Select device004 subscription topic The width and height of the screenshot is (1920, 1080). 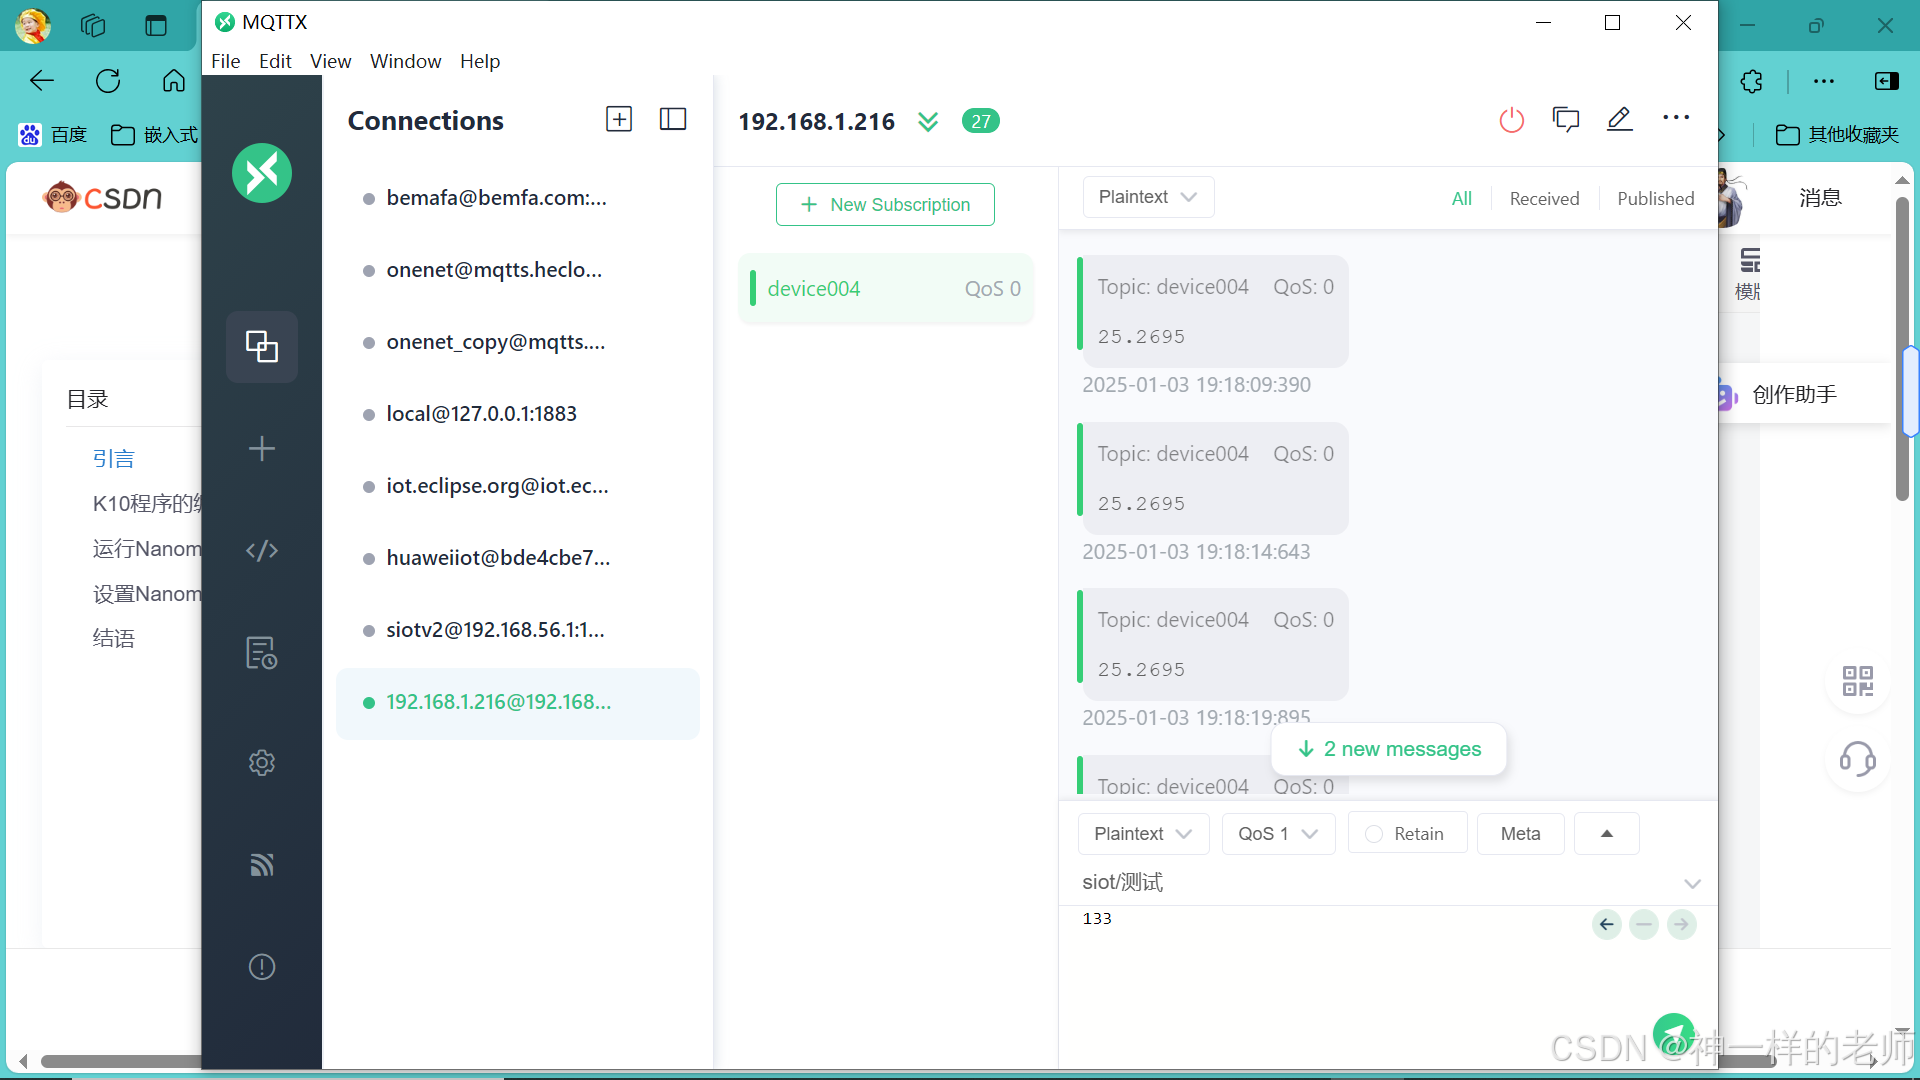click(886, 288)
